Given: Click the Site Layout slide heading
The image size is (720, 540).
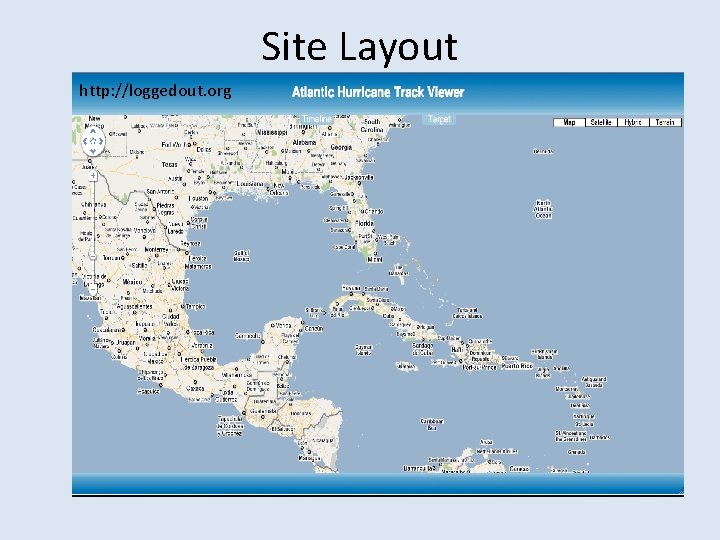Looking at the screenshot, I should [x=360, y=46].
